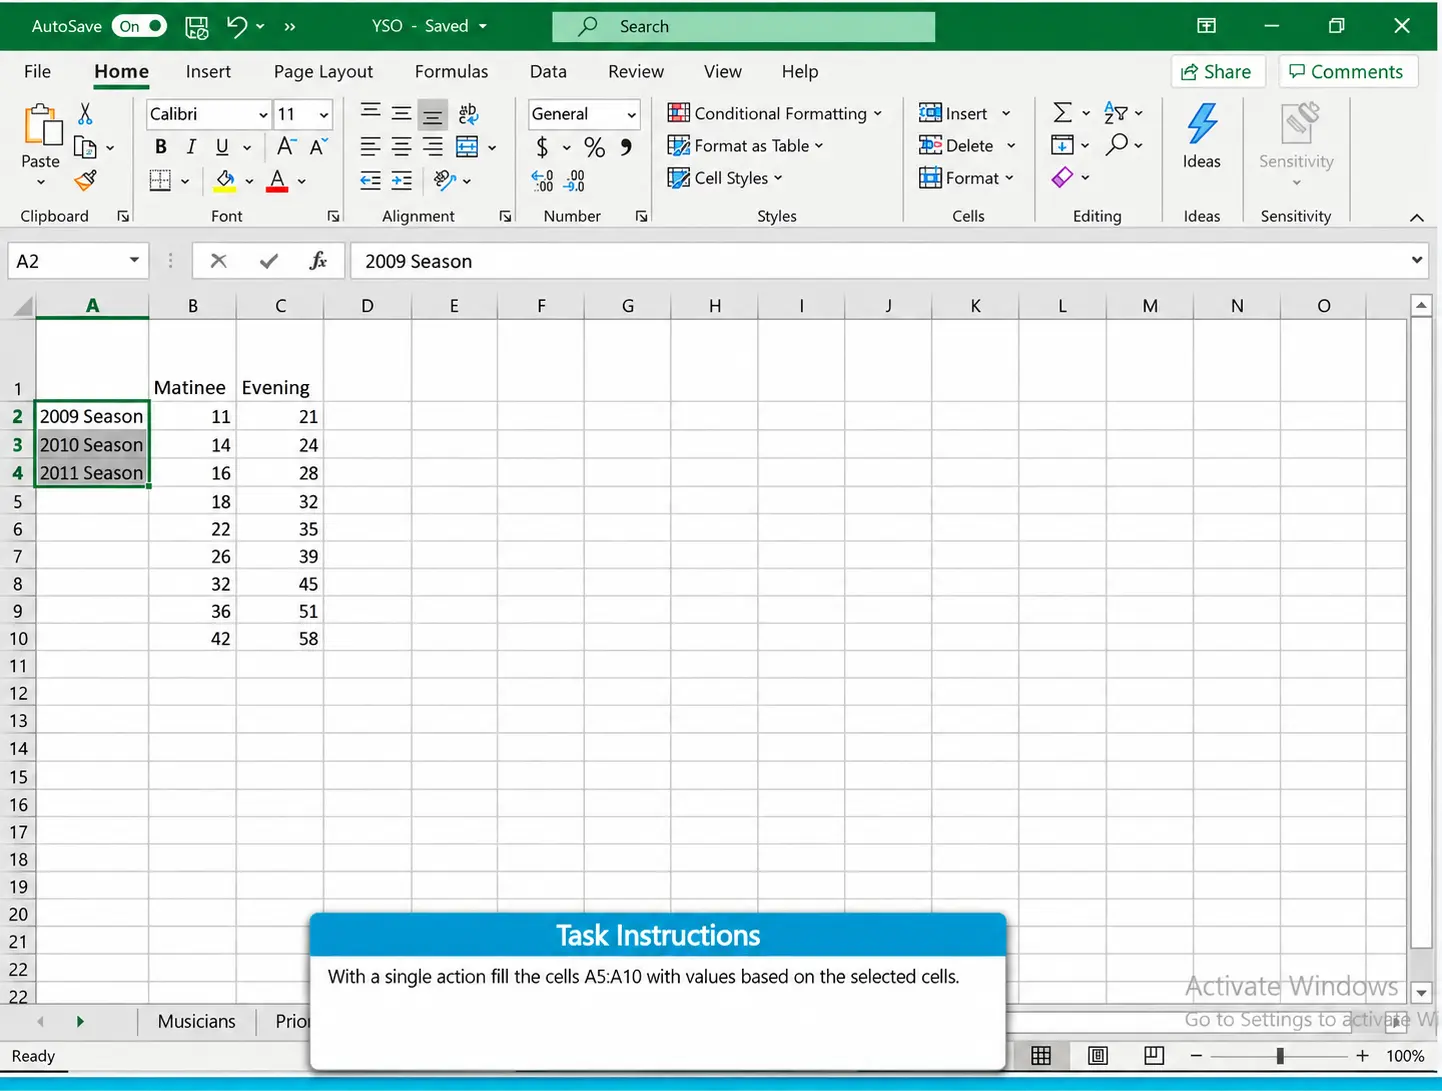Screen dimensions: 1442x1091
Task: Click the Cut scissors icon
Action: click(85, 114)
